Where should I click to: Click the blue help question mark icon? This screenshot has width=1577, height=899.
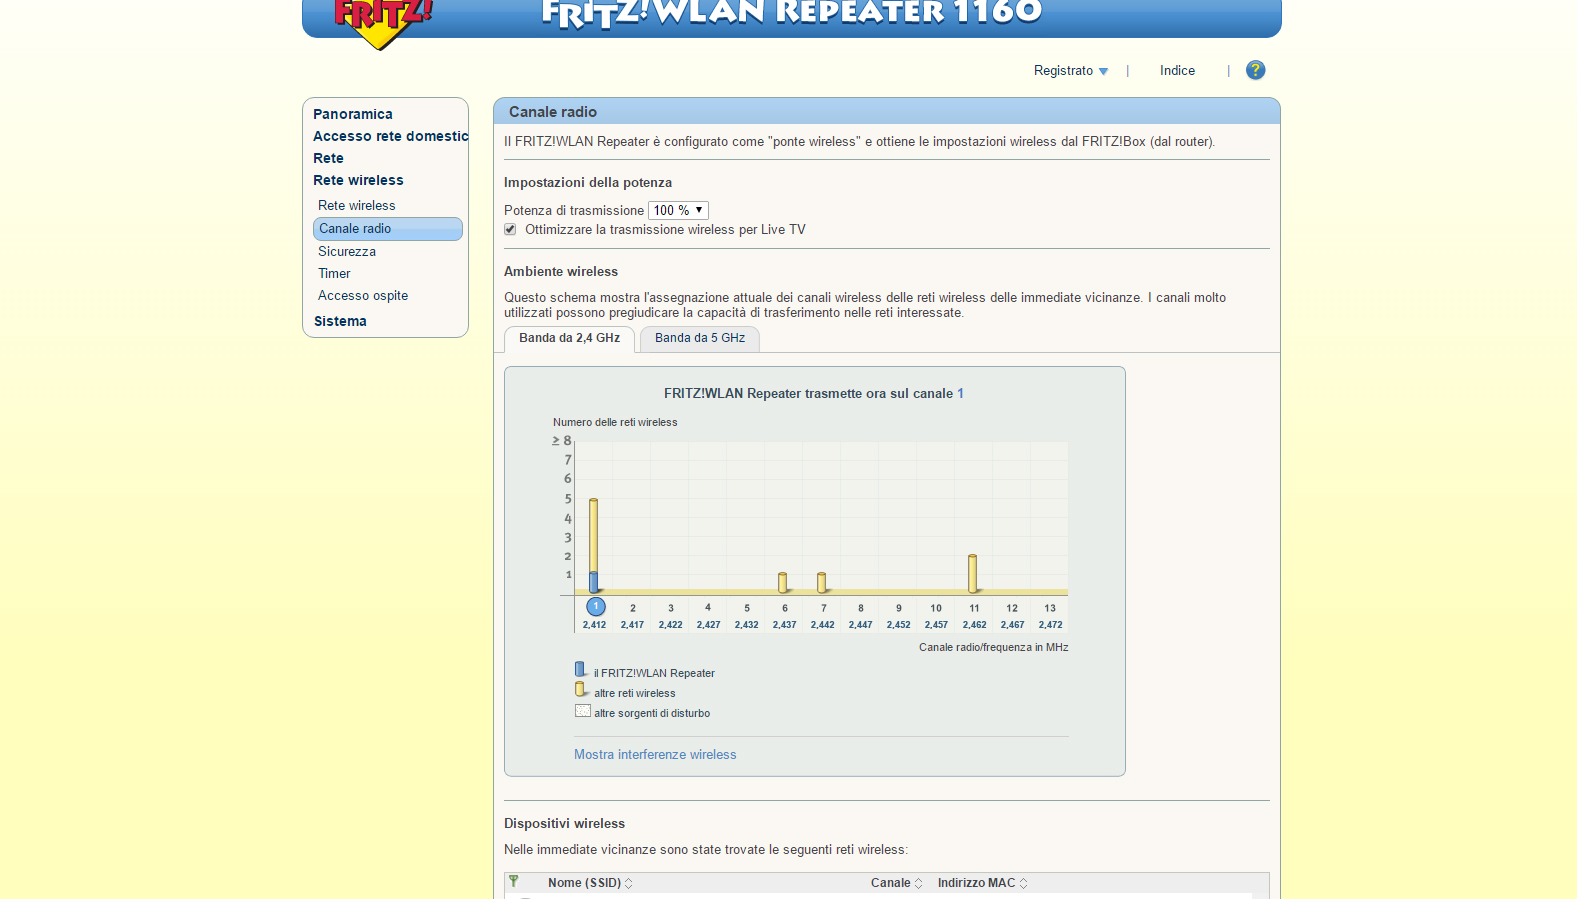(1255, 70)
